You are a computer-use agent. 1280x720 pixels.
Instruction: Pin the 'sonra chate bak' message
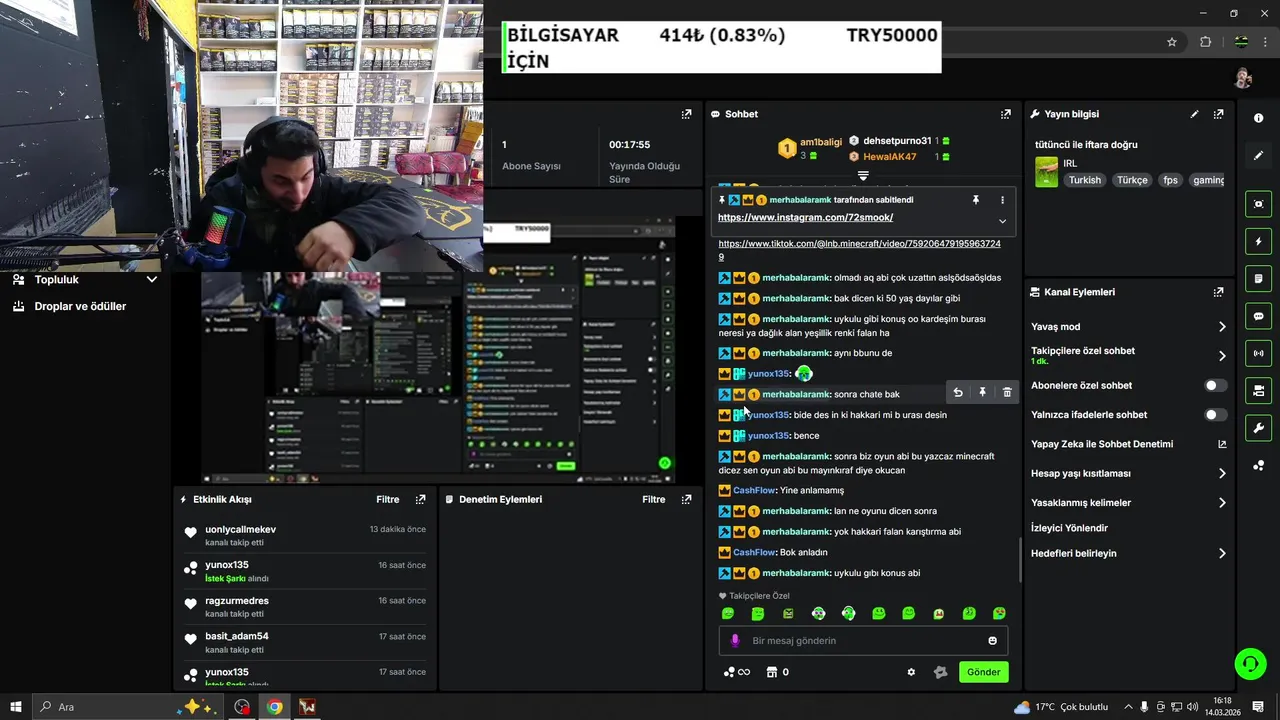982,393
